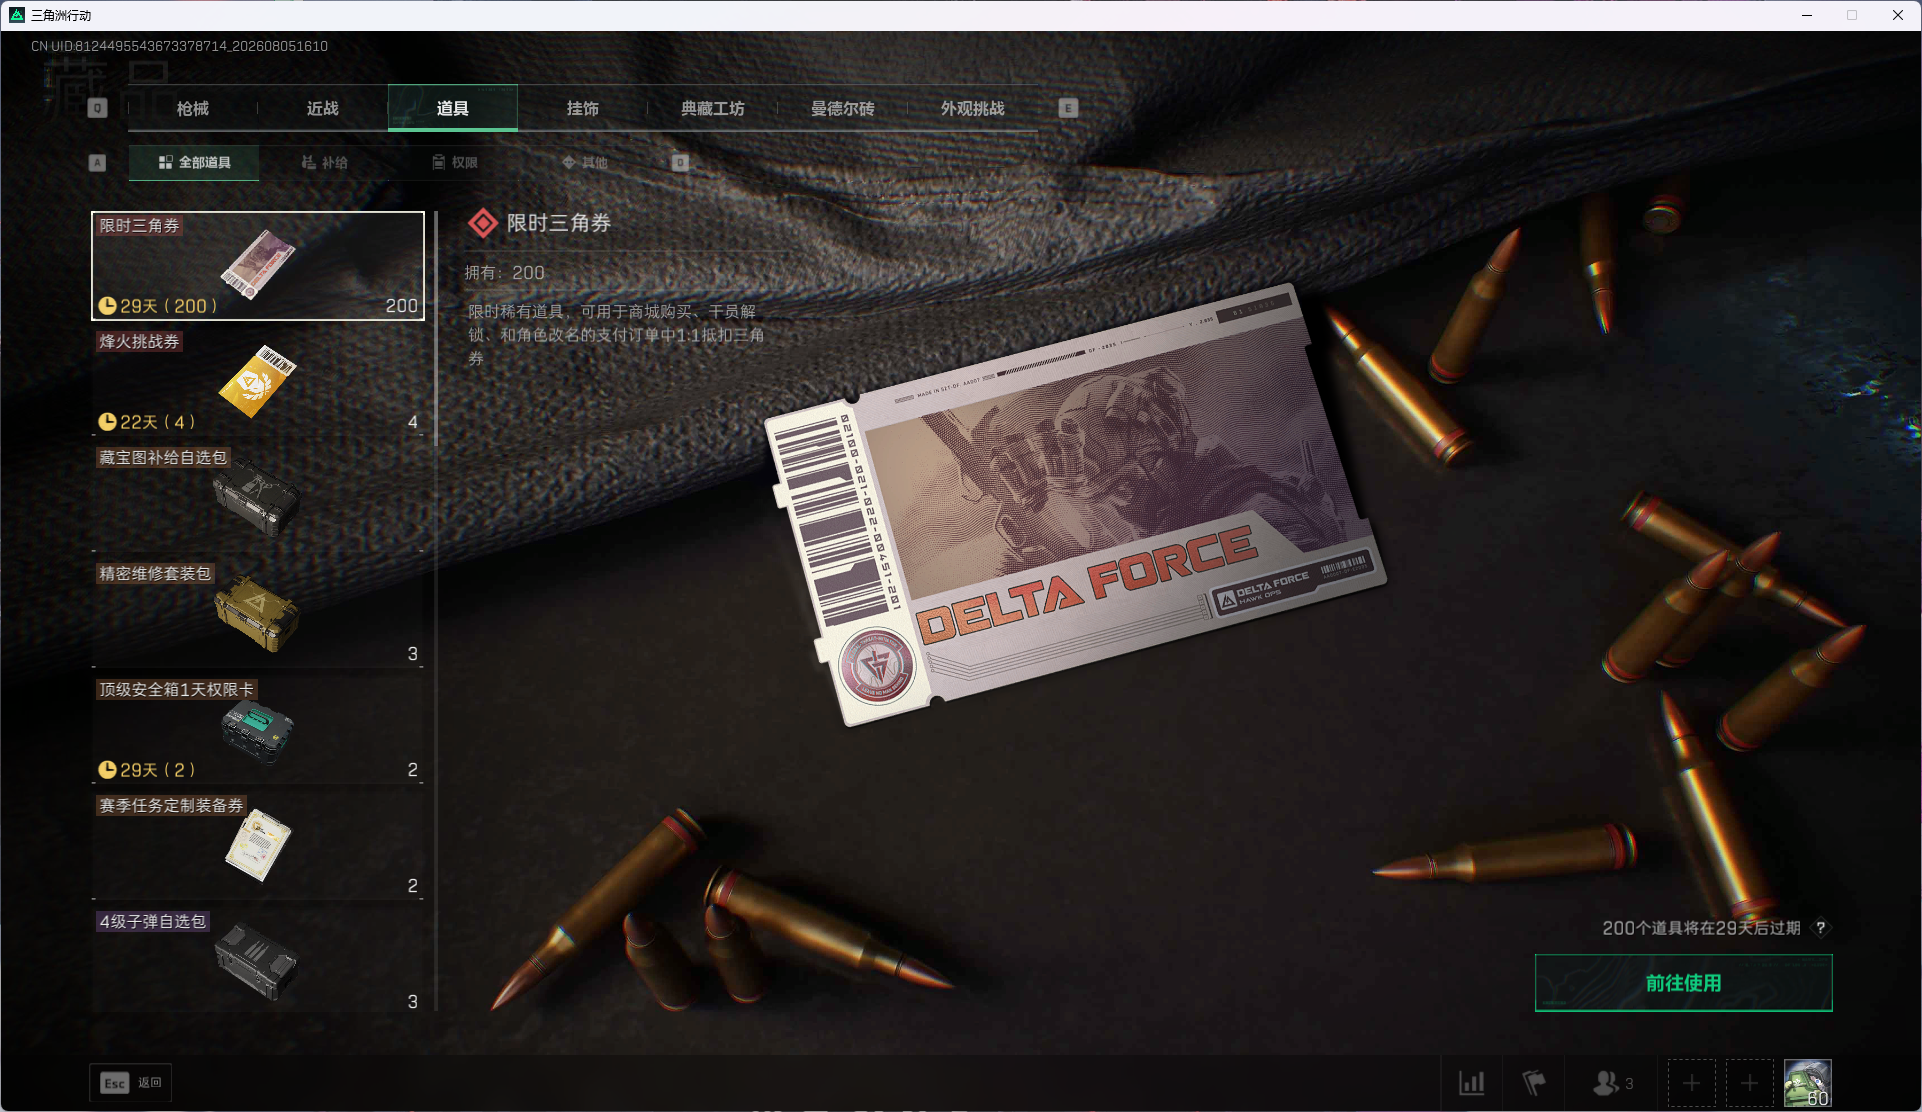Click the Esc 返回 back button
The image size is (1922, 1112).
tap(131, 1083)
